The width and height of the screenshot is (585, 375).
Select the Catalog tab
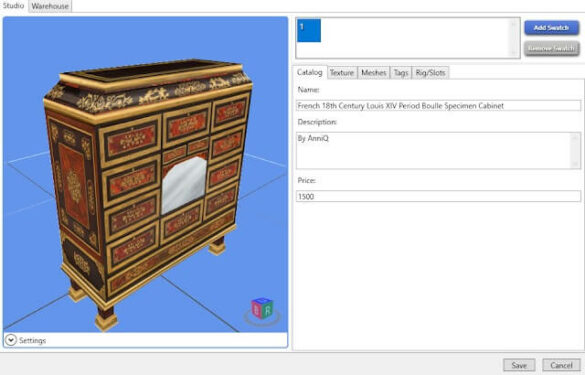pyautogui.click(x=310, y=72)
